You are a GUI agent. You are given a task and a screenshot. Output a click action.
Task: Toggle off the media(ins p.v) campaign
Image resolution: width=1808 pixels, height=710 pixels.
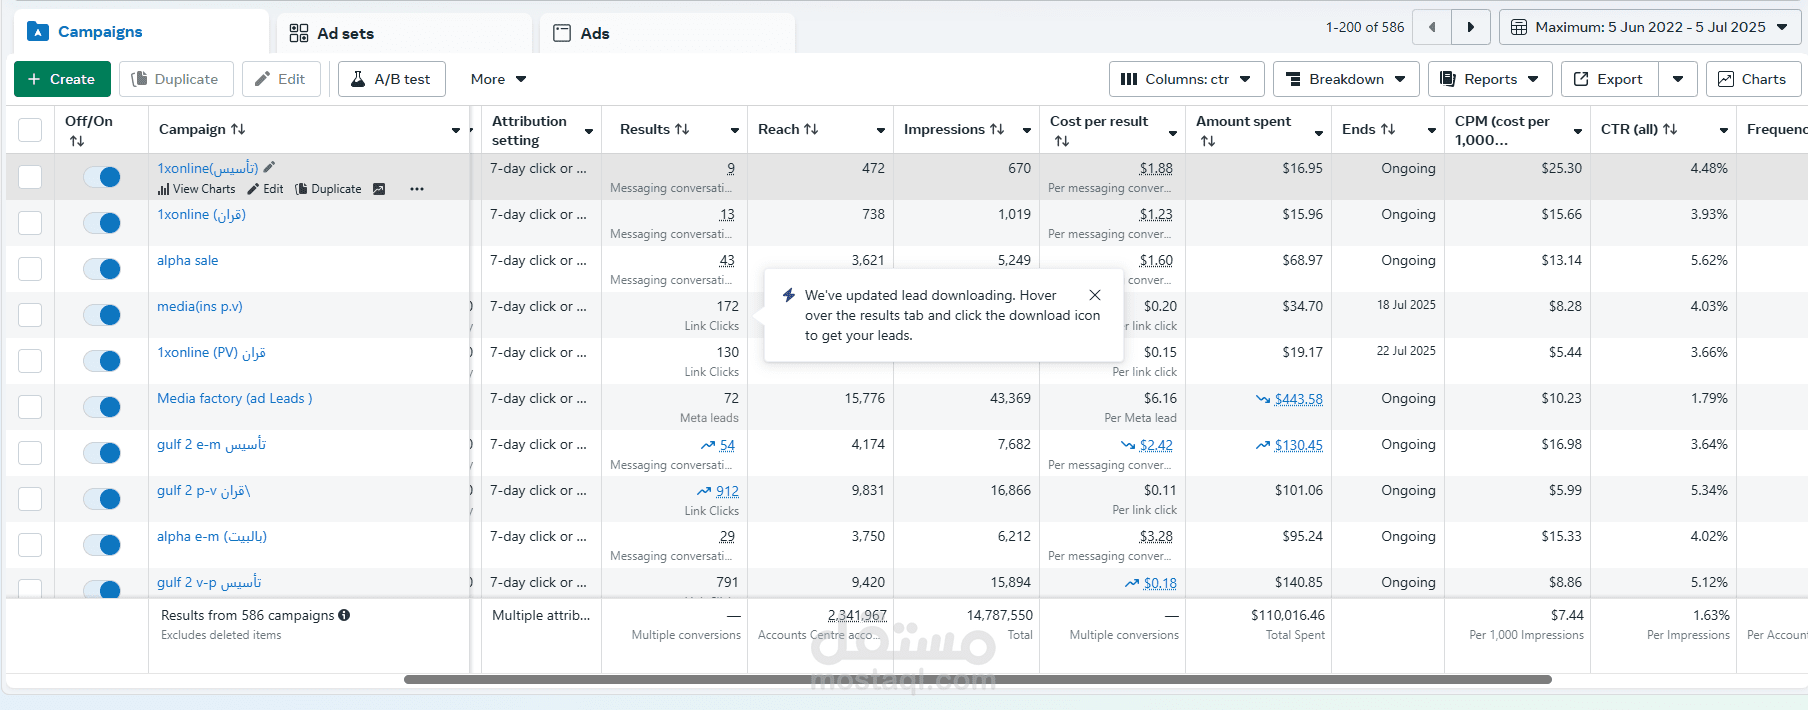[102, 315]
